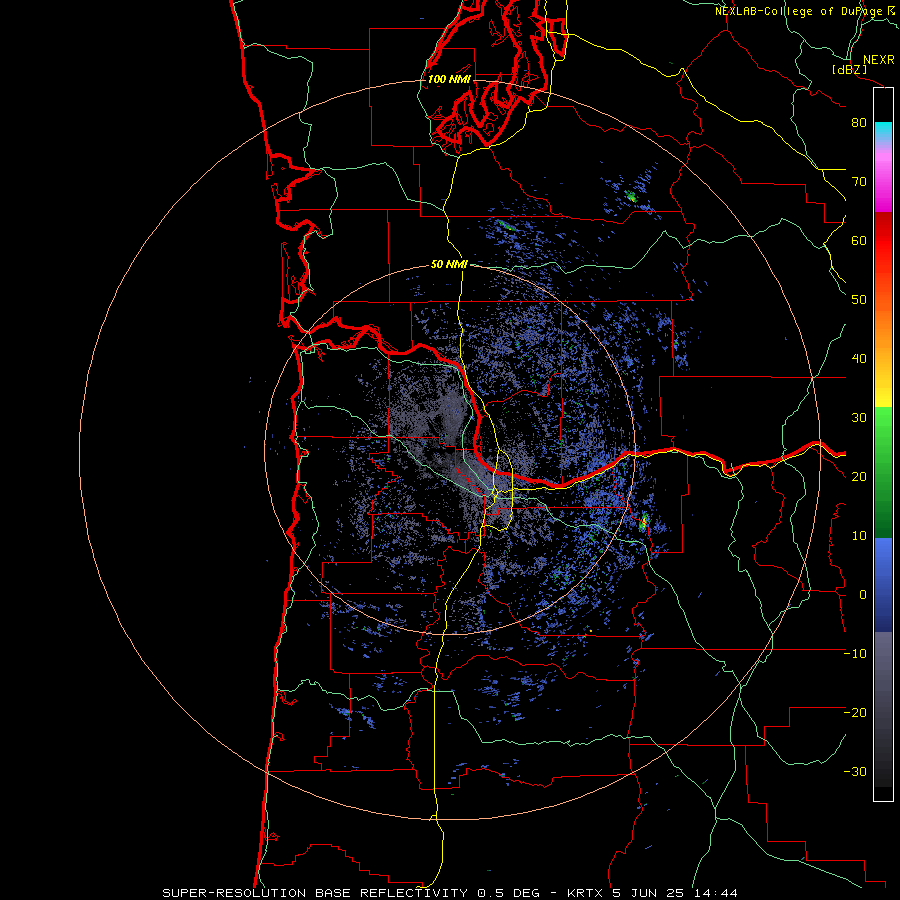
Task: Click the 50 NMI range ring label
Action: [449, 265]
